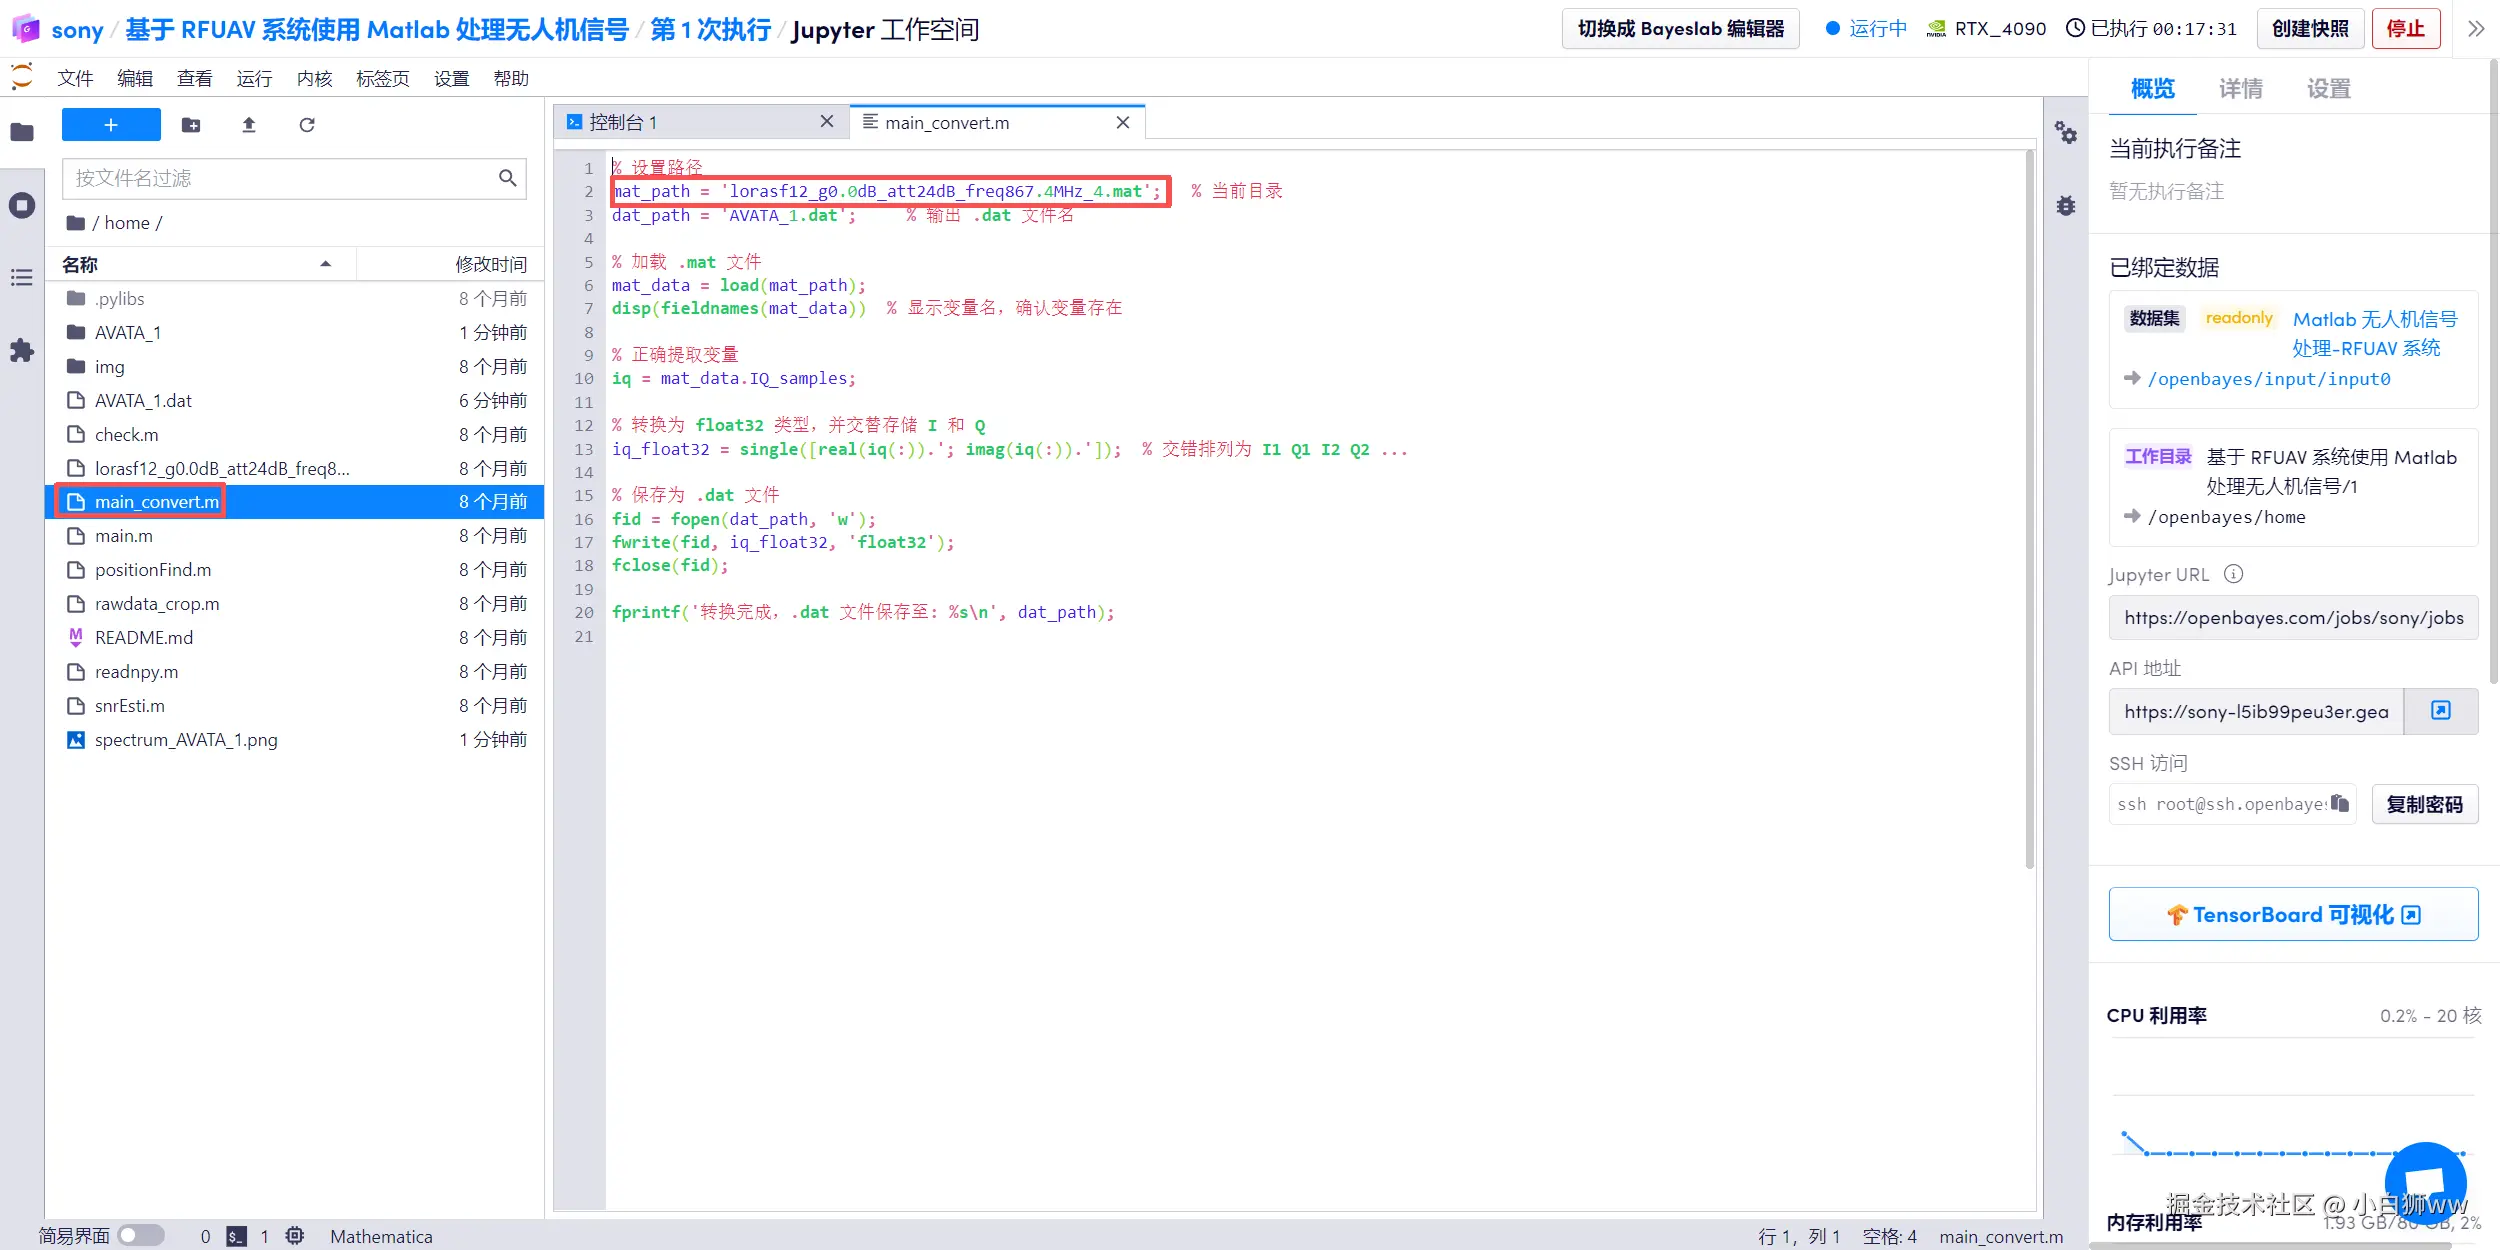
Task: Open the API address external link icon
Action: 2440,711
